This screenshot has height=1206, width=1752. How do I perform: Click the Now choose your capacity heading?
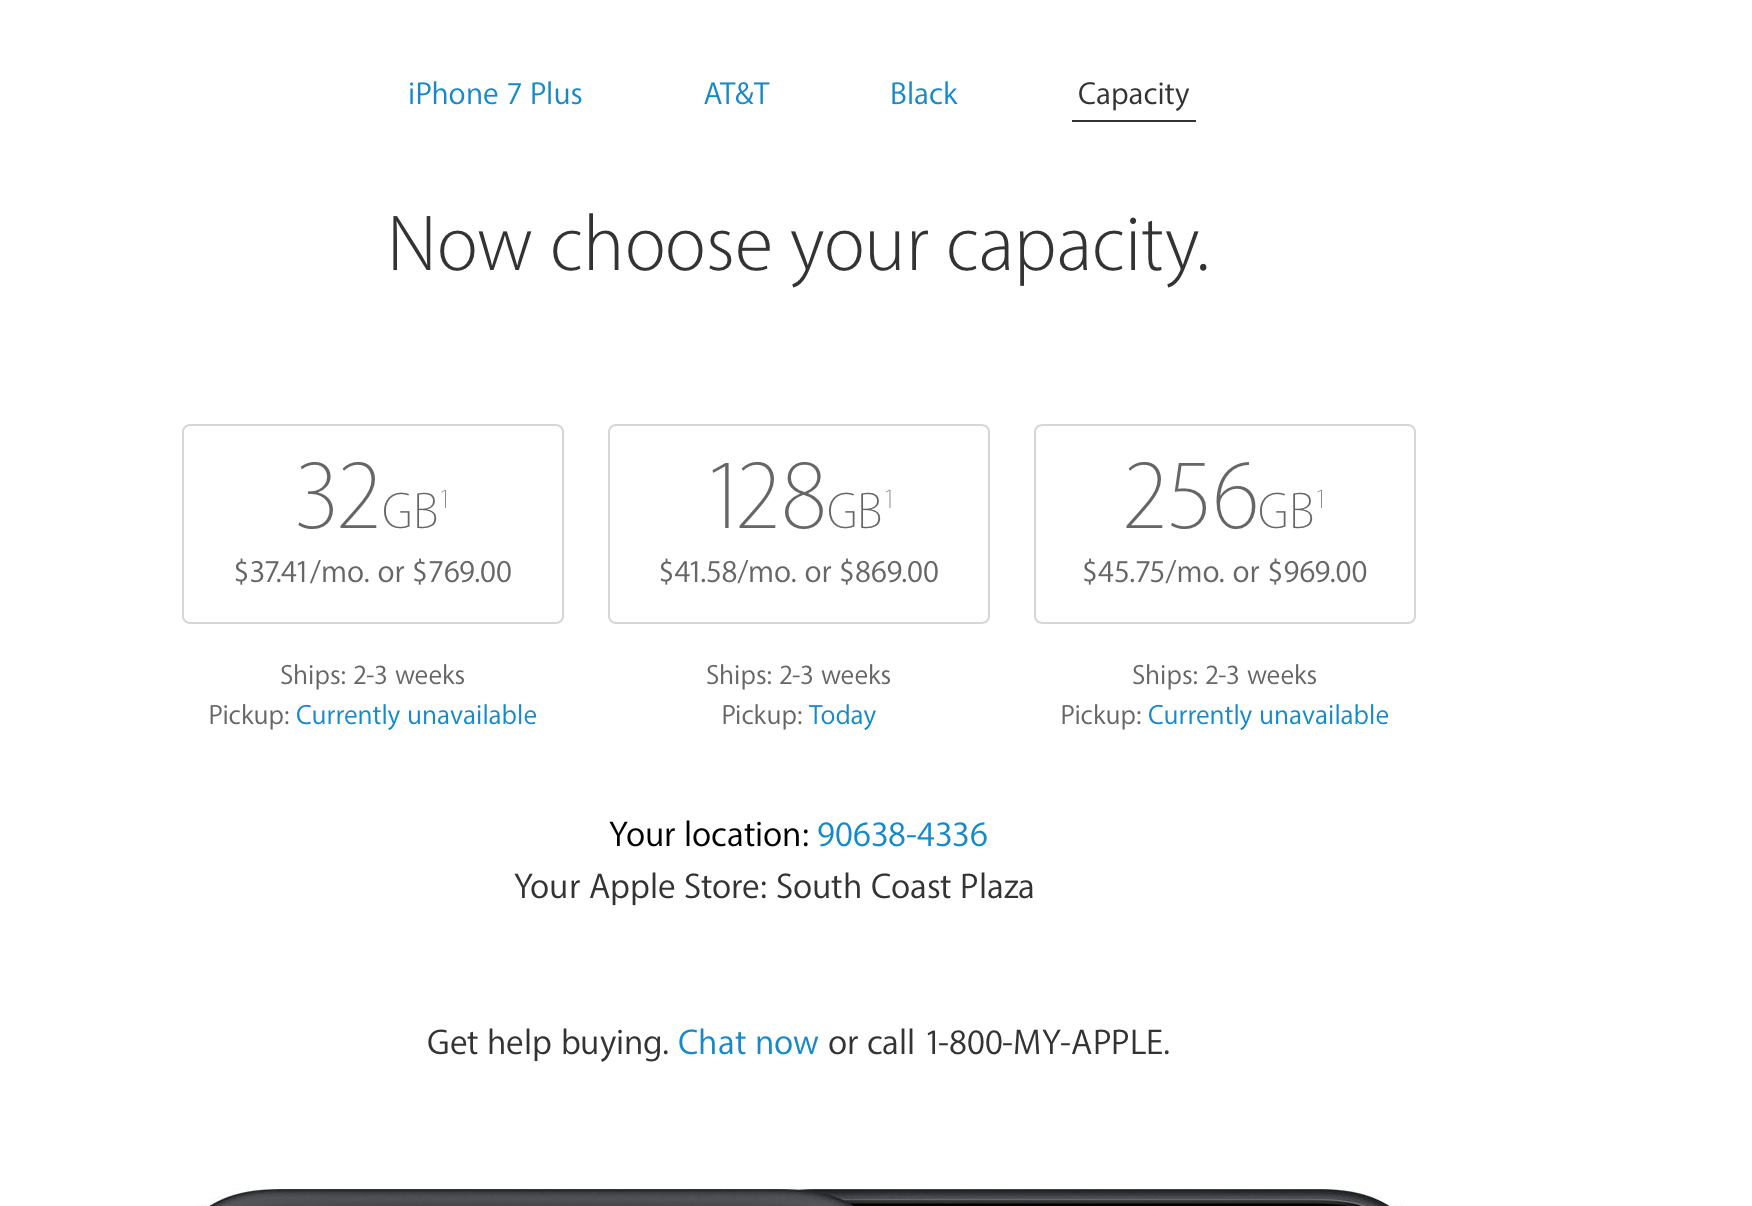pyautogui.click(x=799, y=245)
